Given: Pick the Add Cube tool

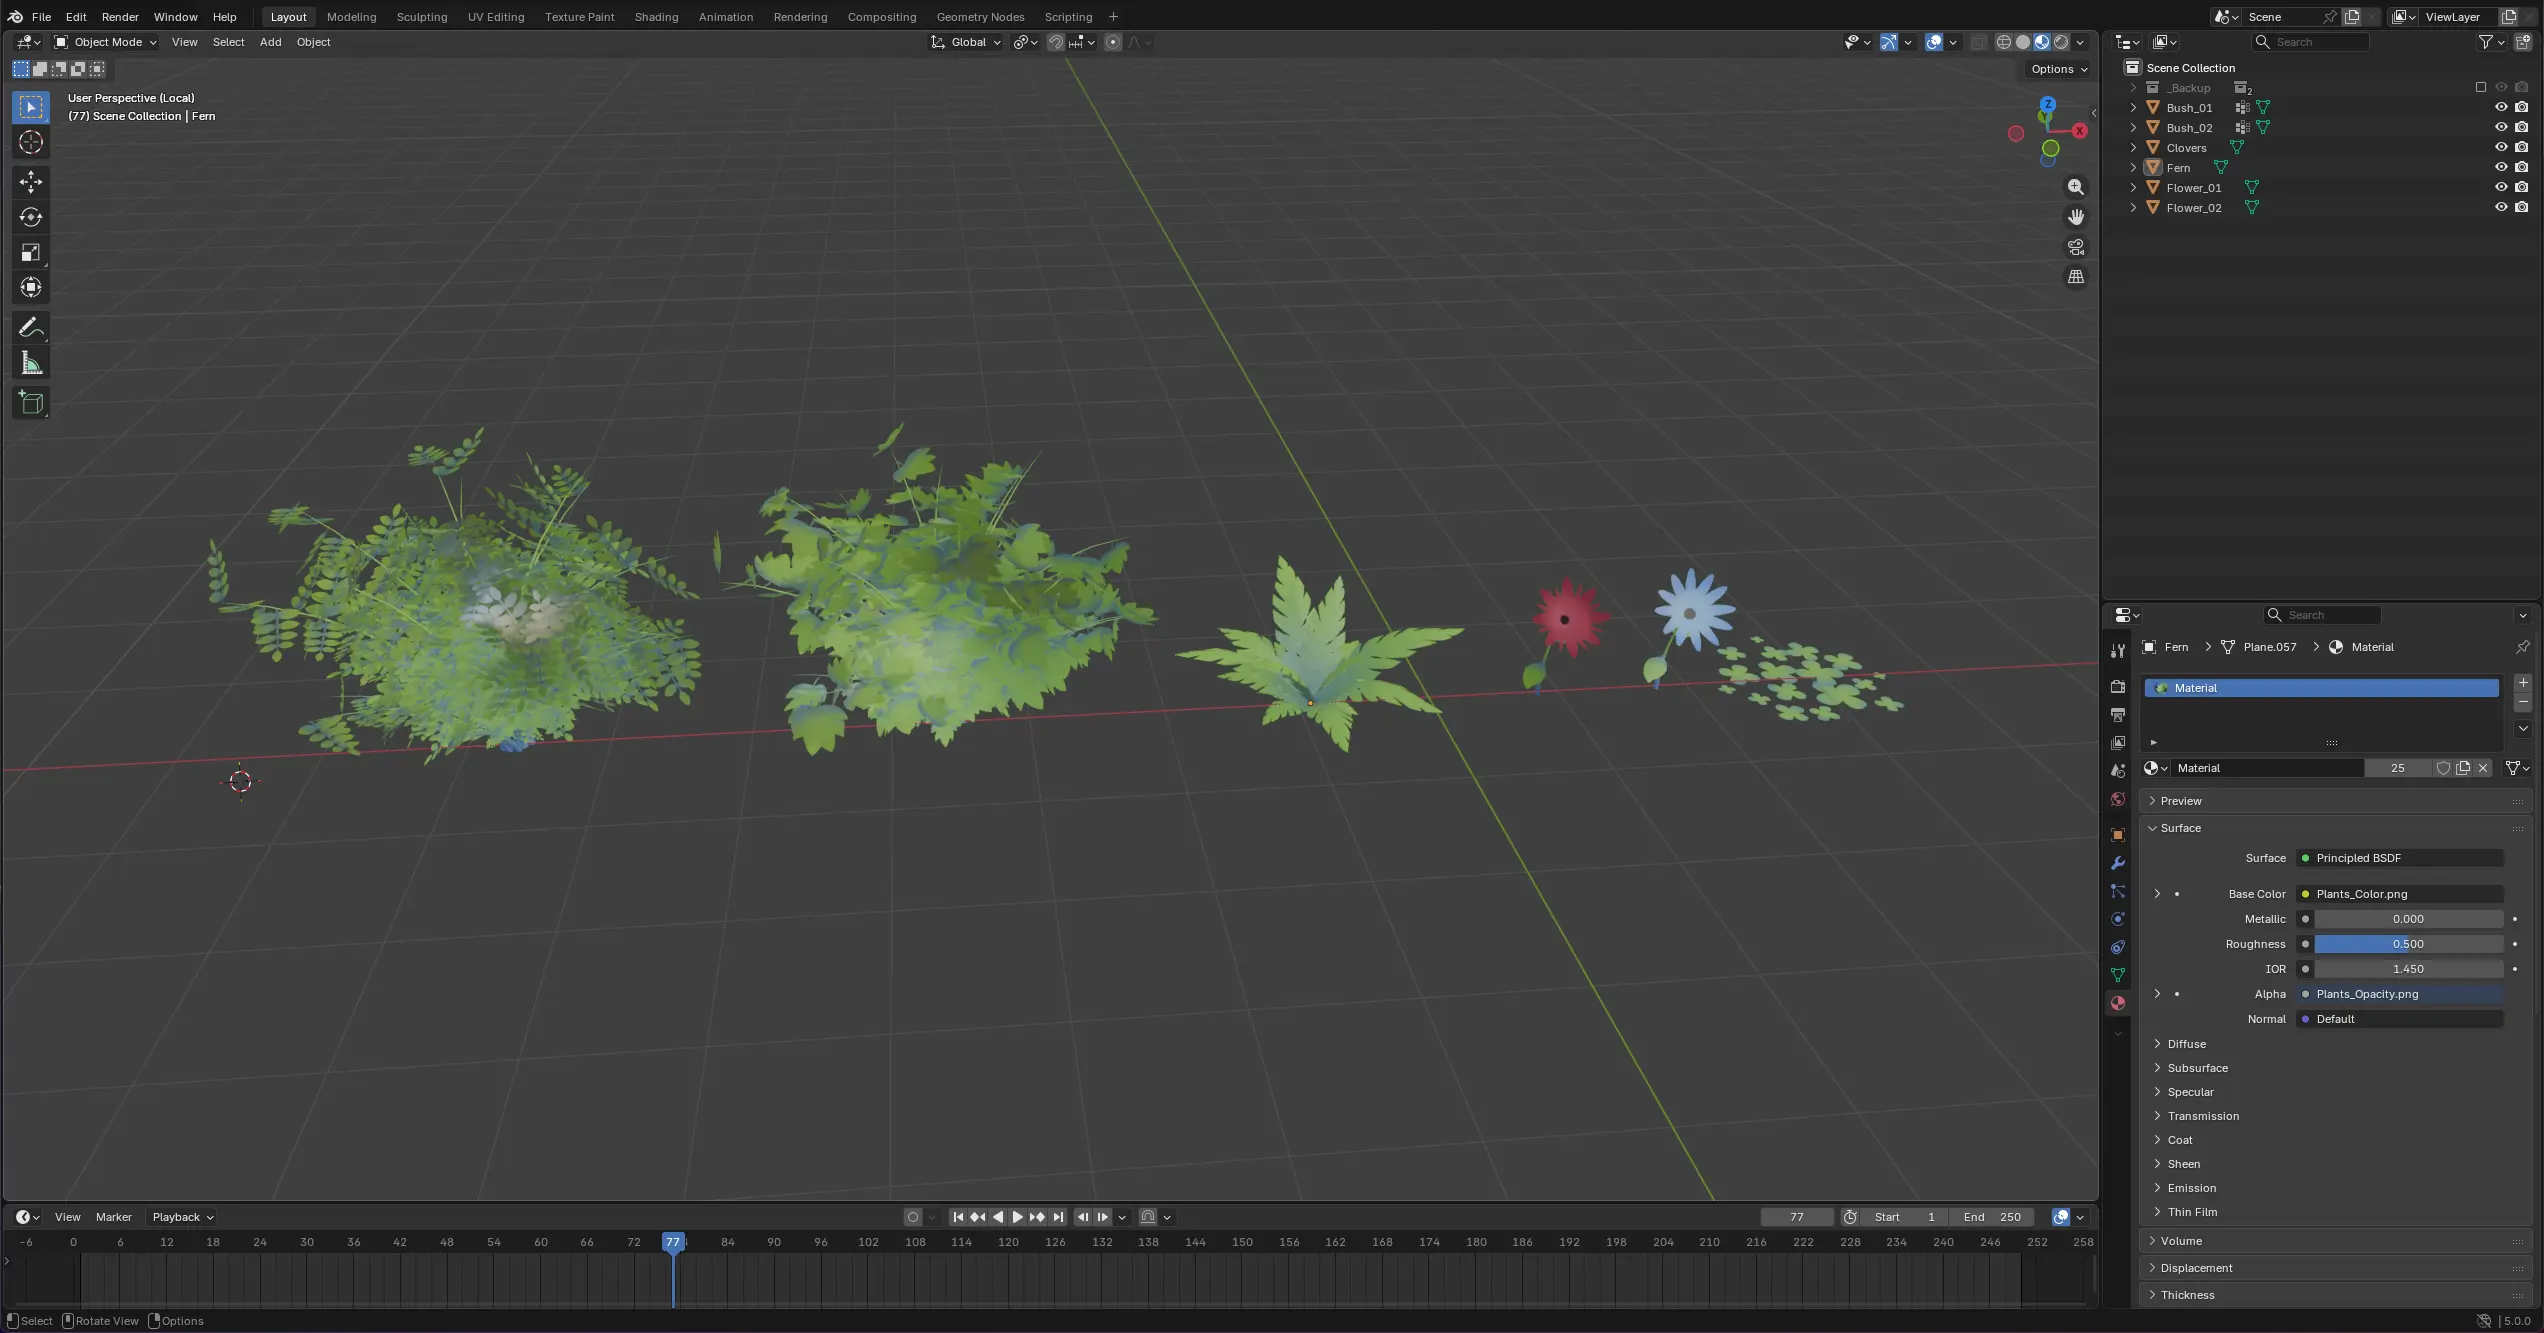Looking at the screenshot, I should (31, 403).
